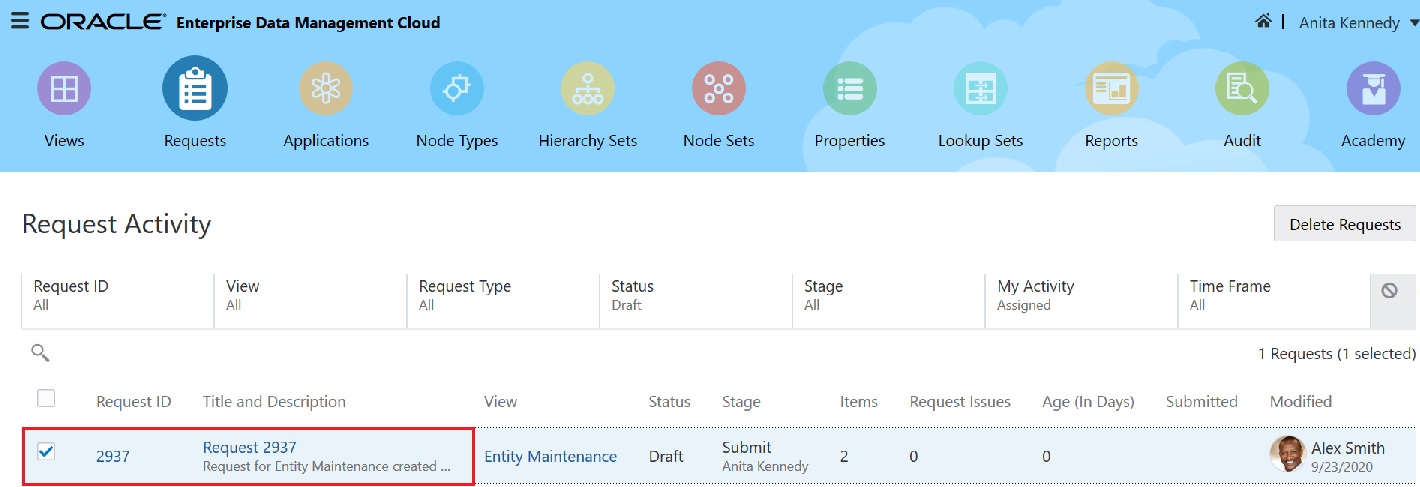The height and width of the screenshot is (487, 1420).
Task: Open the Applications card icon
Action: tap(326, 89)
